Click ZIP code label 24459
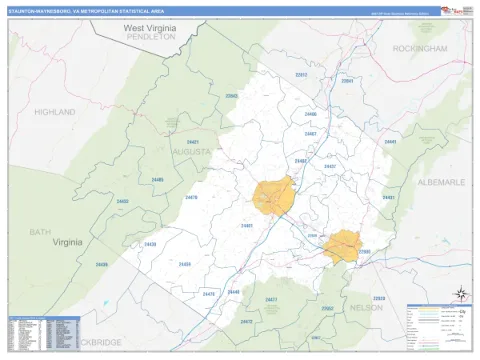The height and width of the screenshot is (360, 480). [x=184, y=264]
